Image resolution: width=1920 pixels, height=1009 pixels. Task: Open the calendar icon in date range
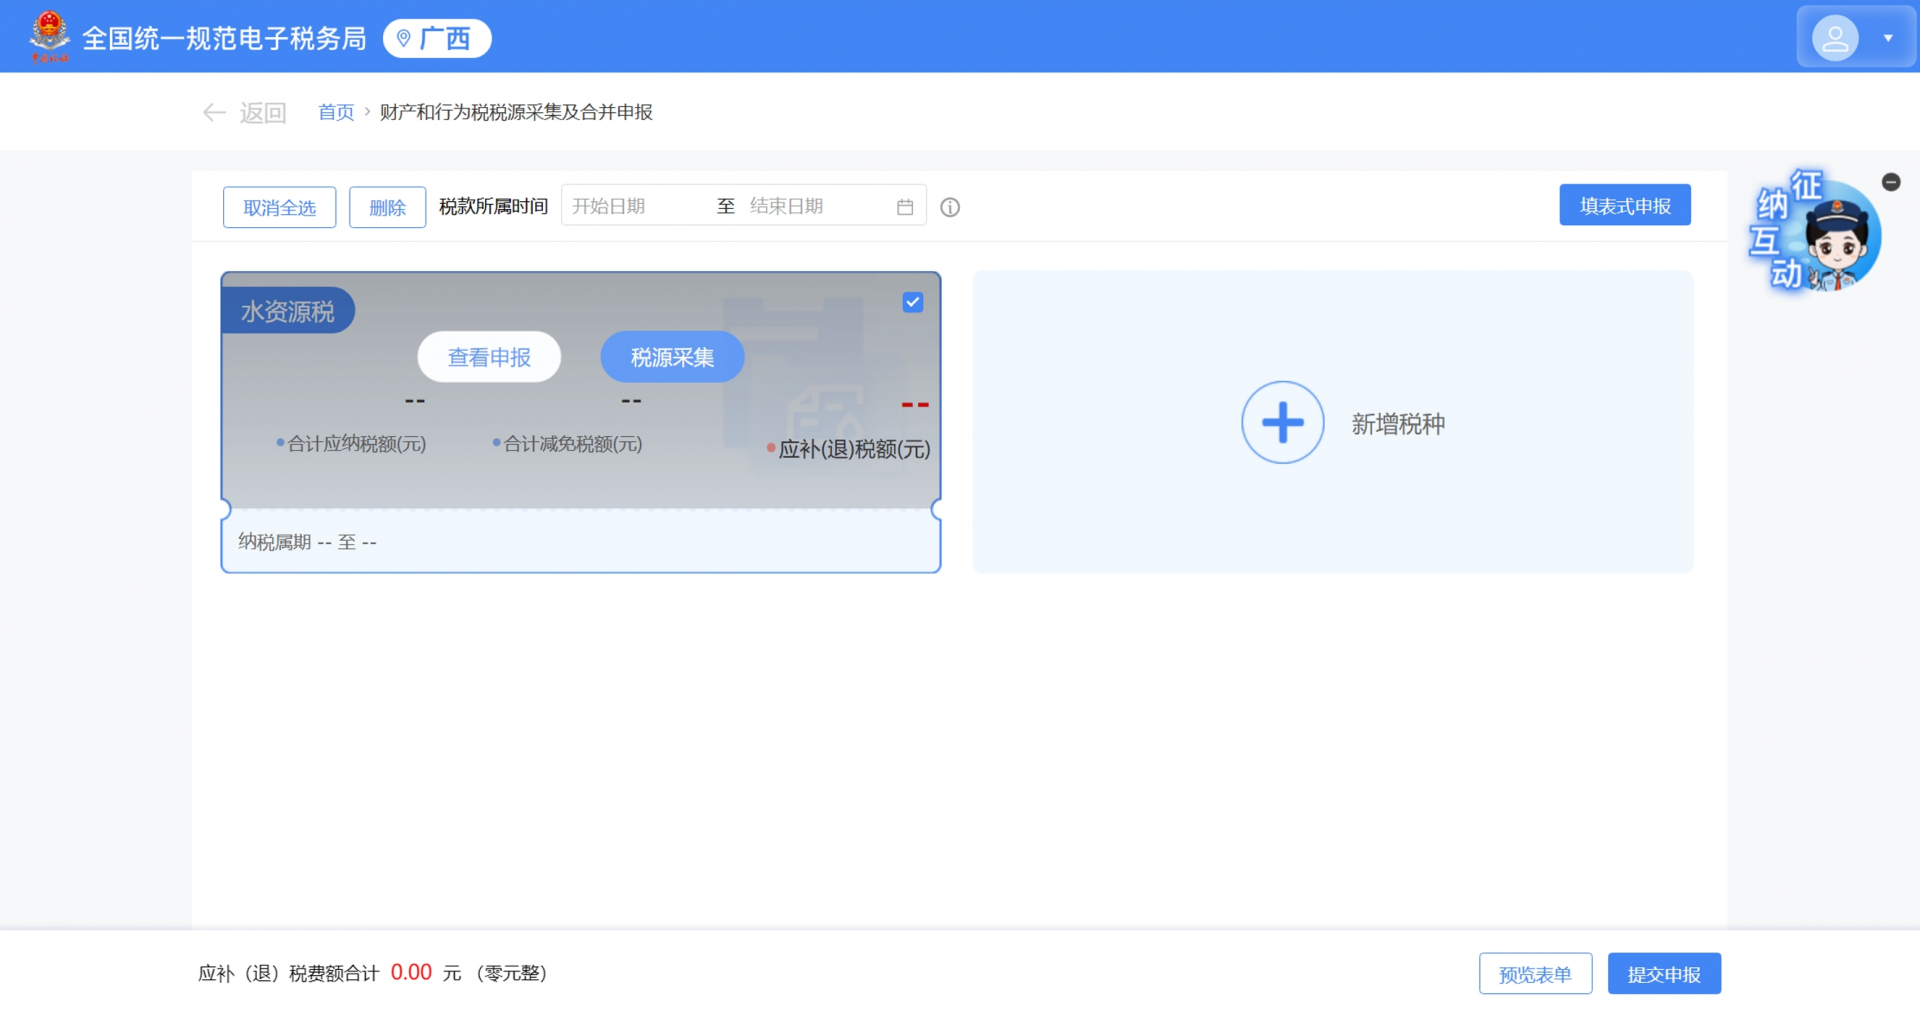905,207
